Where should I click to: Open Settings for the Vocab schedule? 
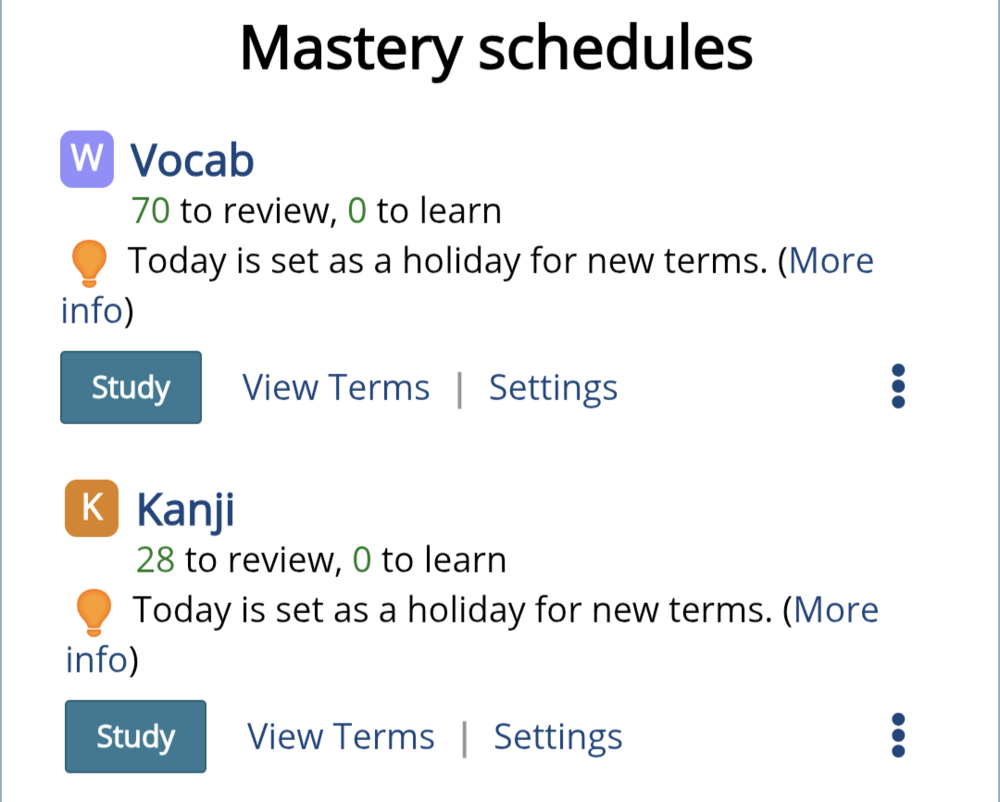click(x=553, y=388)
